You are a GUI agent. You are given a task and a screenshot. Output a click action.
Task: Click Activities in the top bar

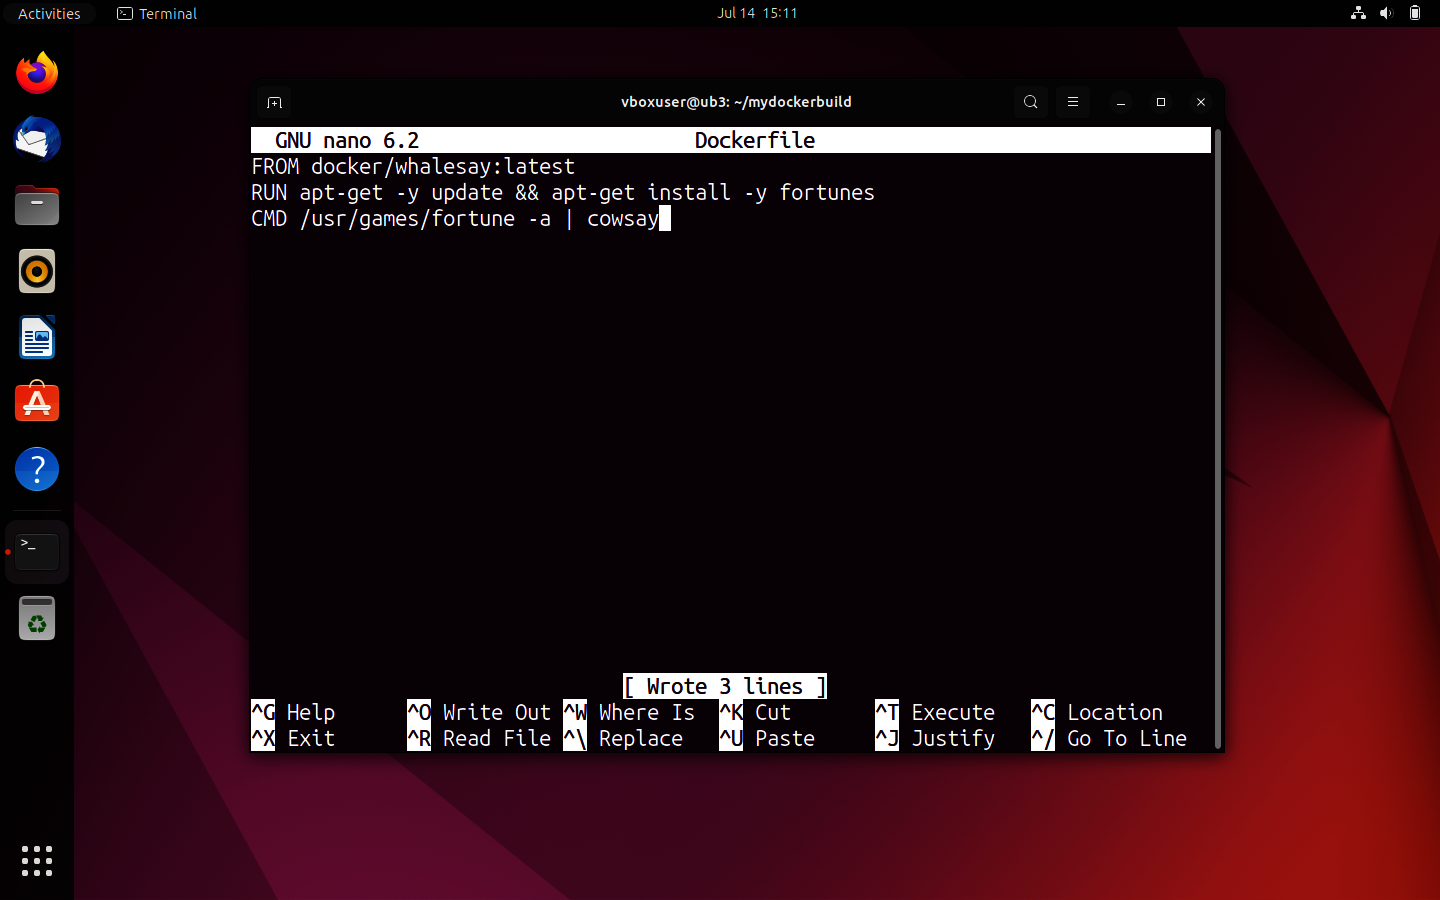pos(49,13)
